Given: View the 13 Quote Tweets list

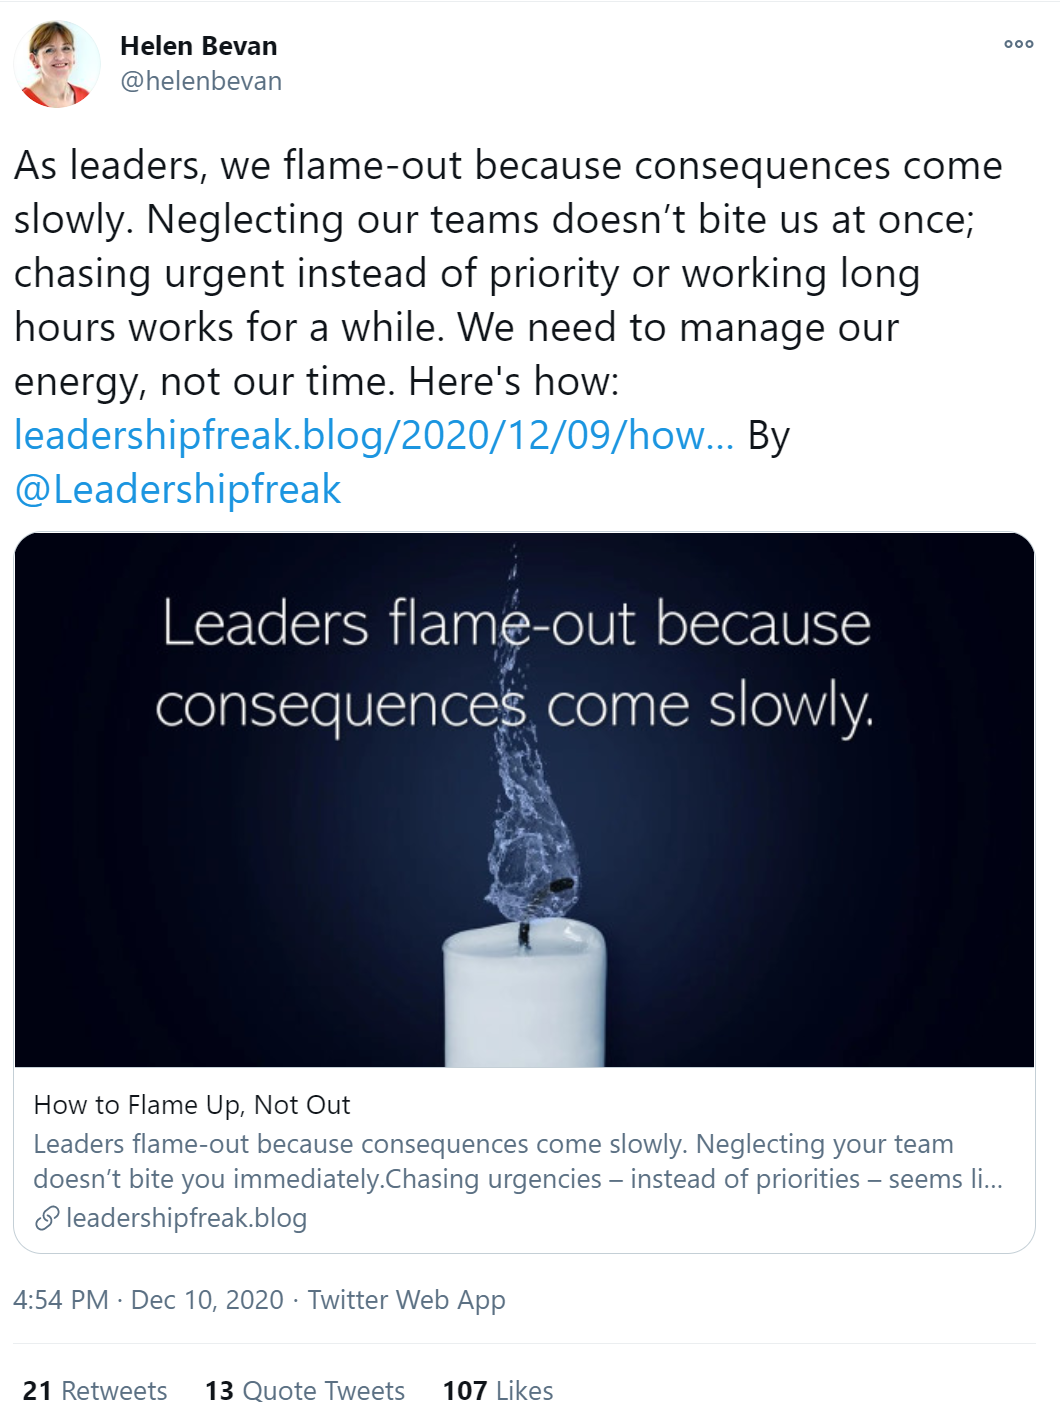Looking at the screenshot, I should (x=305, y=1391).
